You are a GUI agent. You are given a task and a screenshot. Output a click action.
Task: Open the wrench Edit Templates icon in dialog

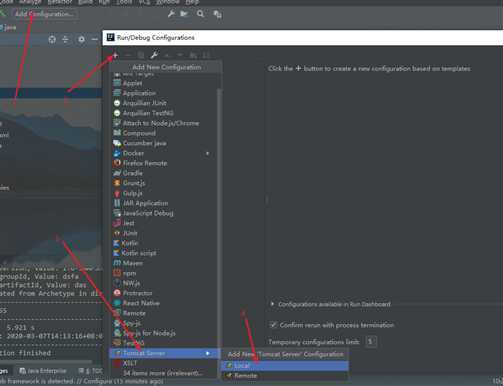[x=154, y=55]
